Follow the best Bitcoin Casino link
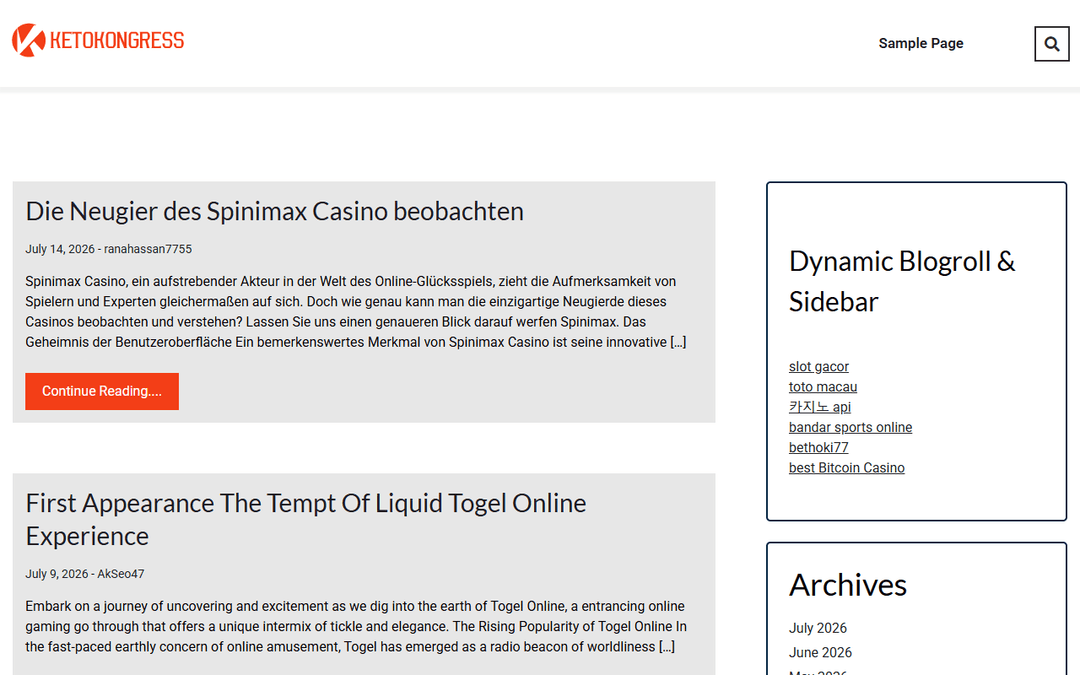Image resolution: width=1080 pixels, height=675 pixels. [847, 468]
